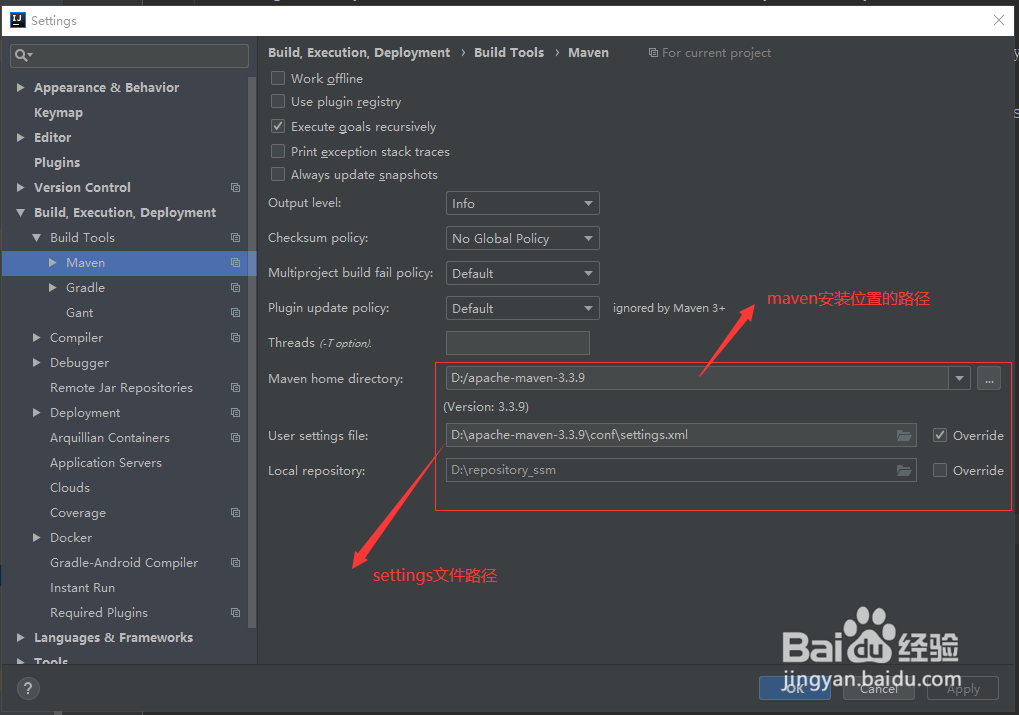Click project-level icon on Gant row

click(235, 313)
